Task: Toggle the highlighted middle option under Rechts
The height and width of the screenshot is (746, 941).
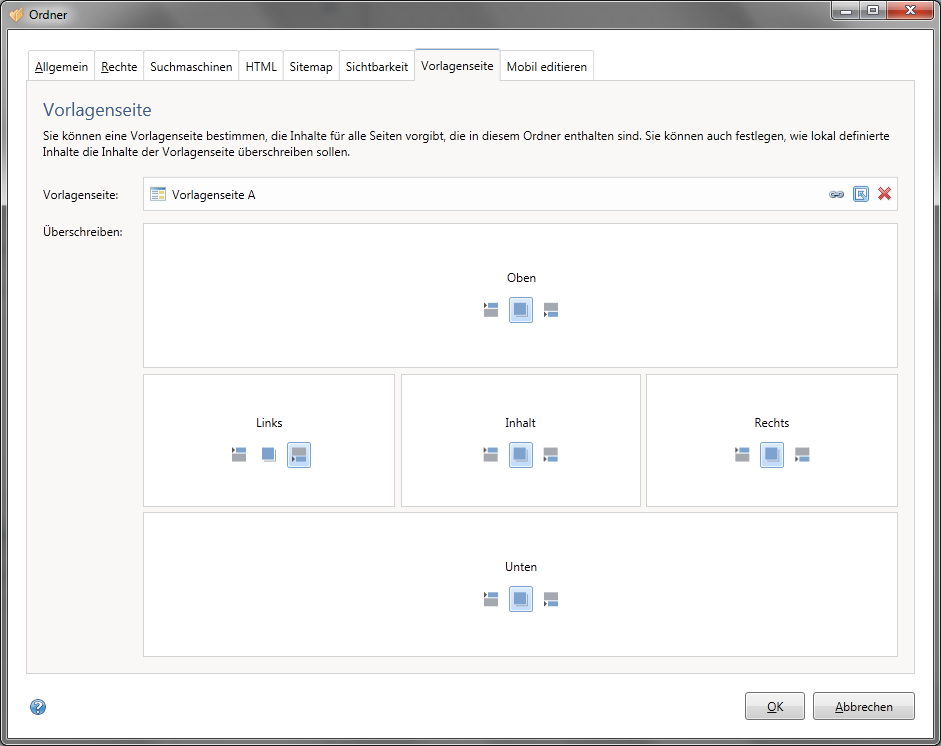Action: click(771, 455)
